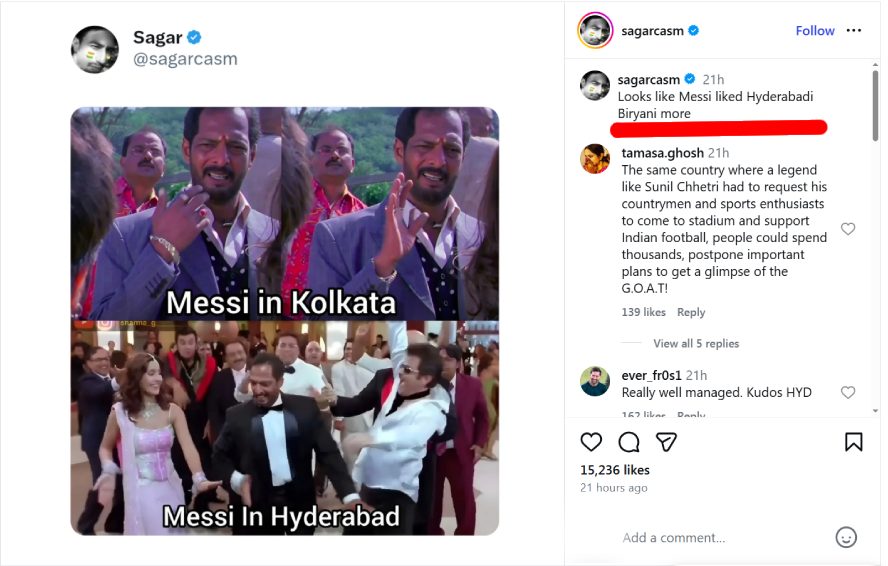This screenshot has width=888, height=566.
Task: Like ever_fr0s1's comment
Action: coord(848,393)
